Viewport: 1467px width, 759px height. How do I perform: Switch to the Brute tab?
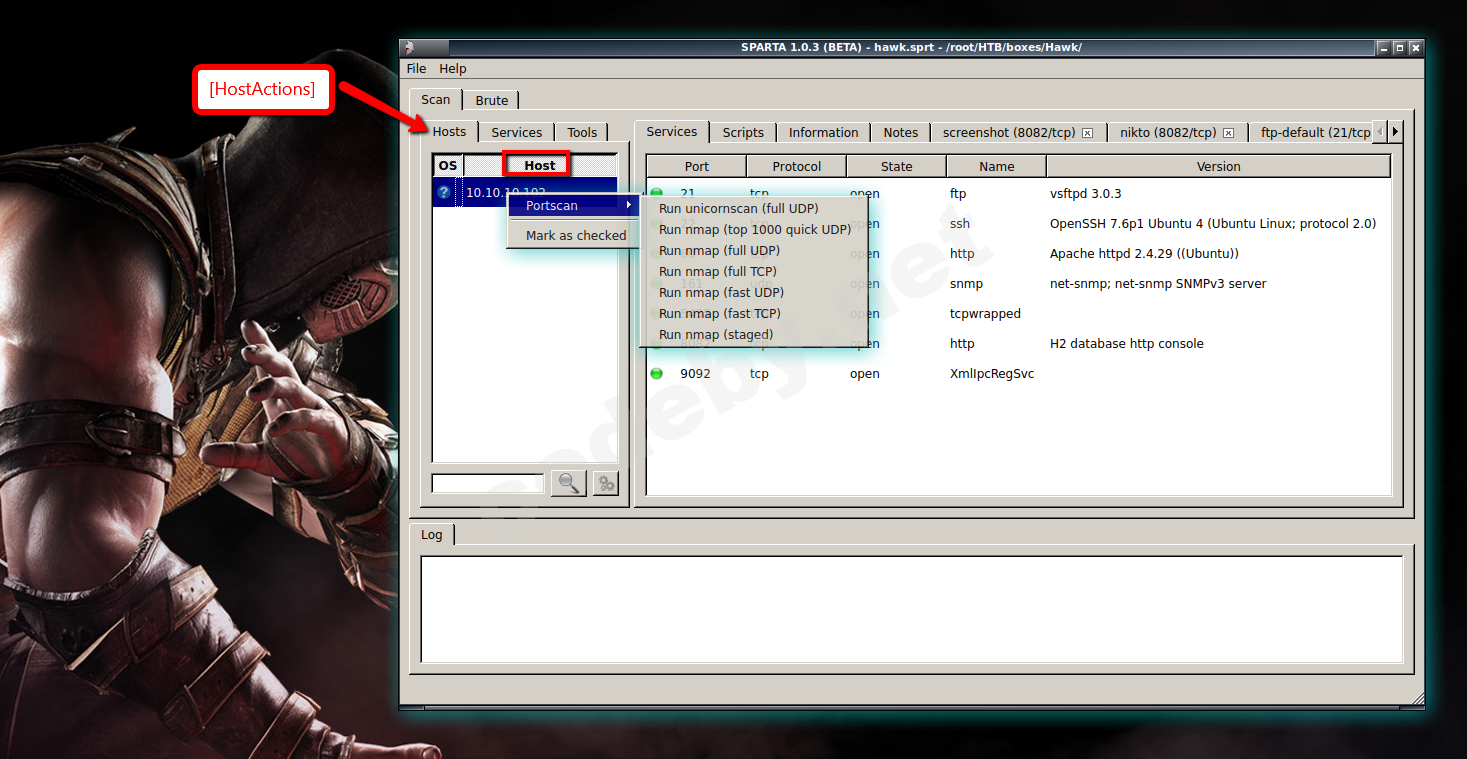[x=491, y=100]
